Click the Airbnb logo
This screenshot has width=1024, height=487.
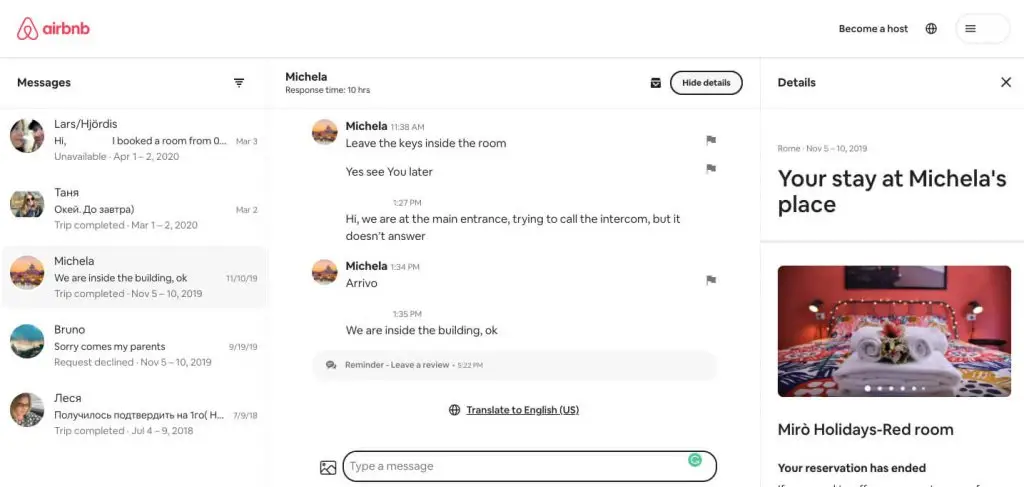pyautogui.click(x=53, y=29)
